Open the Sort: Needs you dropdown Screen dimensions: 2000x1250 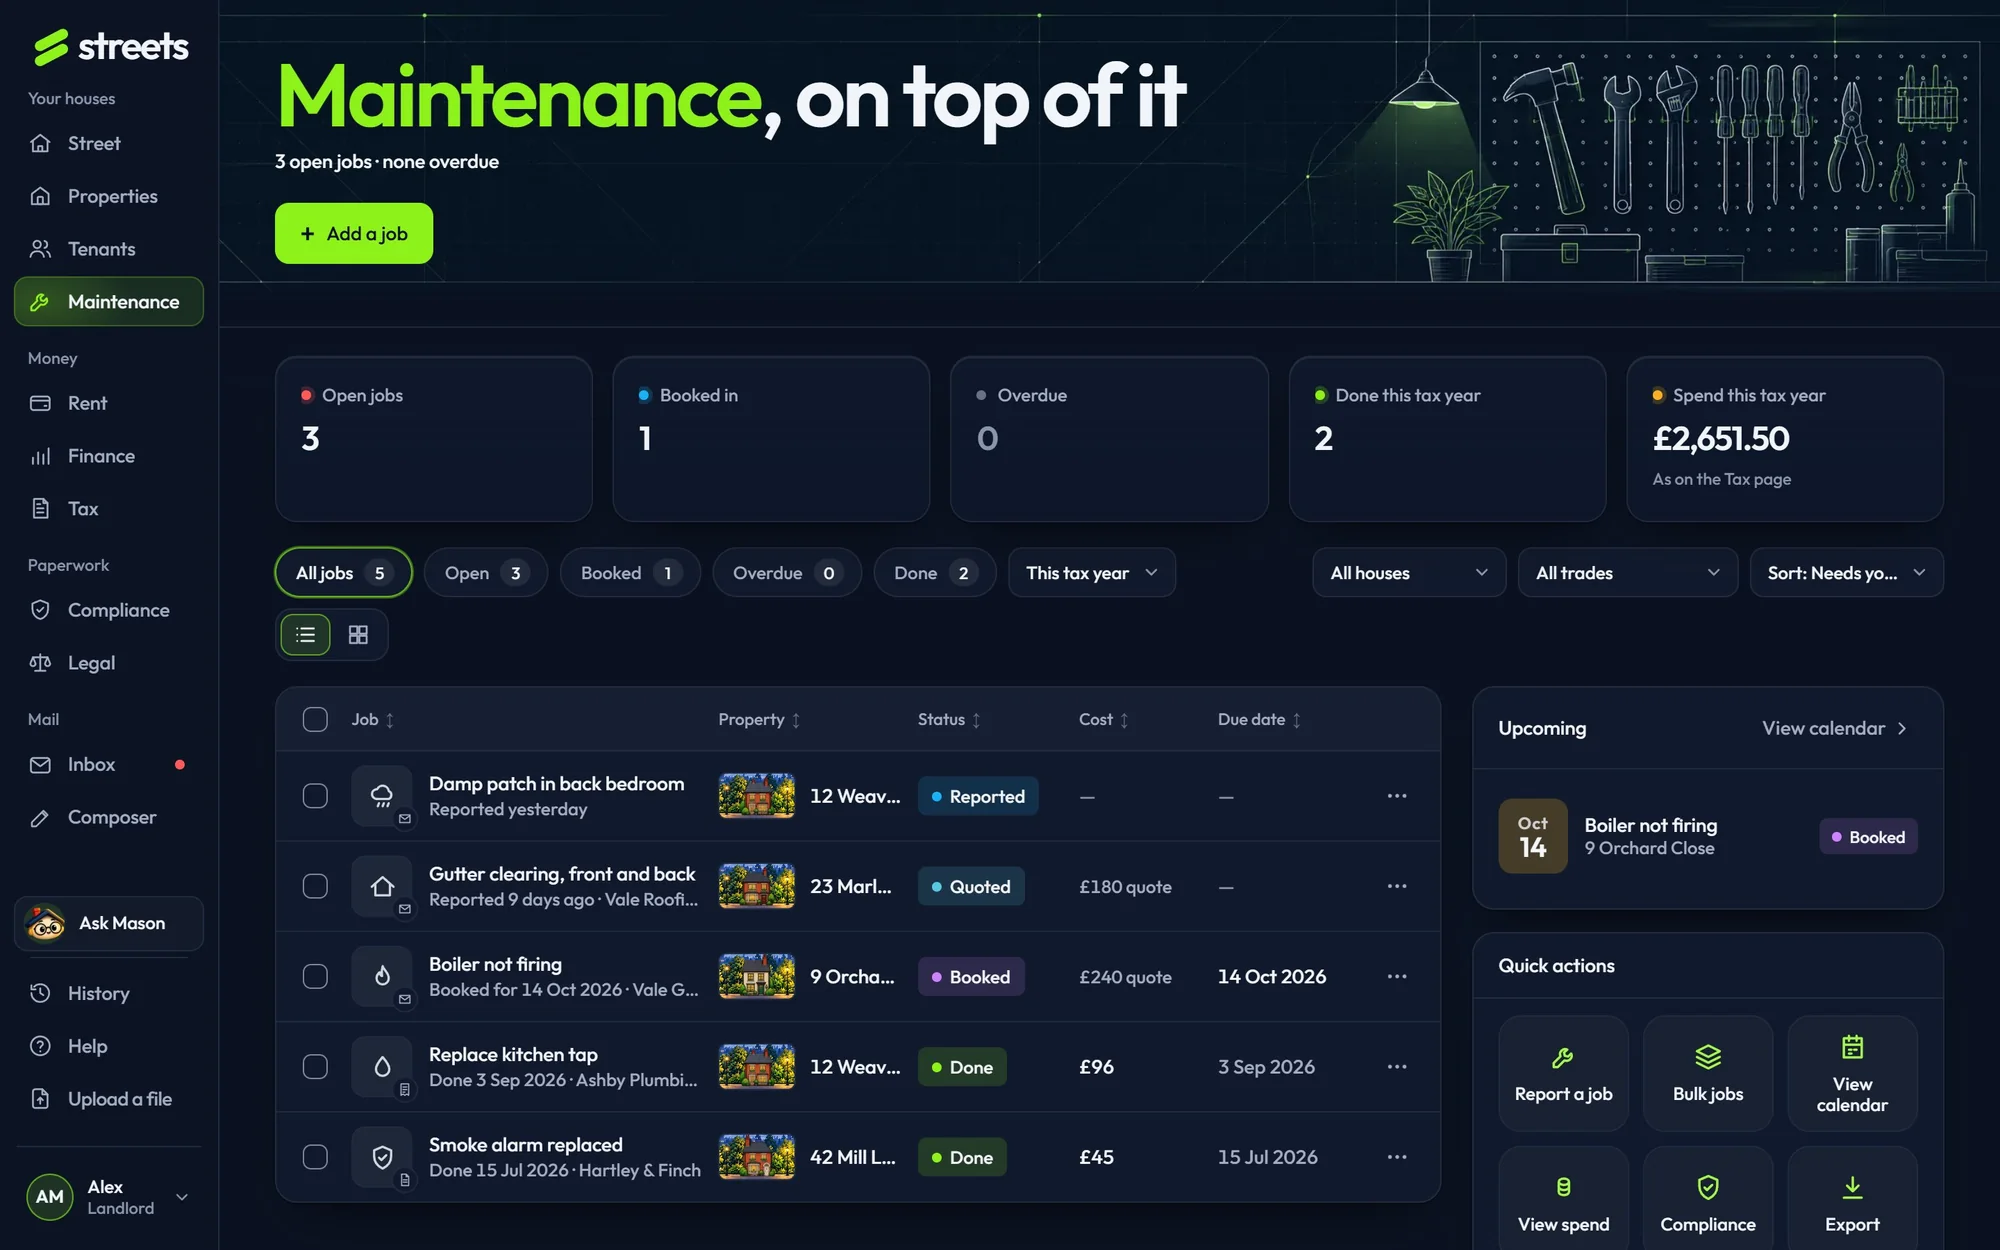coord(1847,573)
